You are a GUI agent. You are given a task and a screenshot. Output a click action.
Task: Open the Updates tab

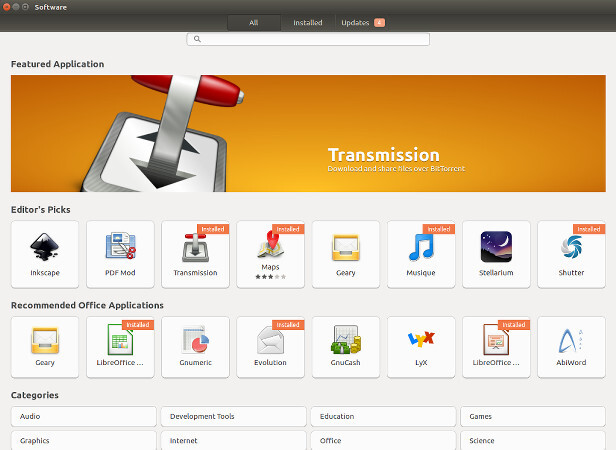[362, 23]
